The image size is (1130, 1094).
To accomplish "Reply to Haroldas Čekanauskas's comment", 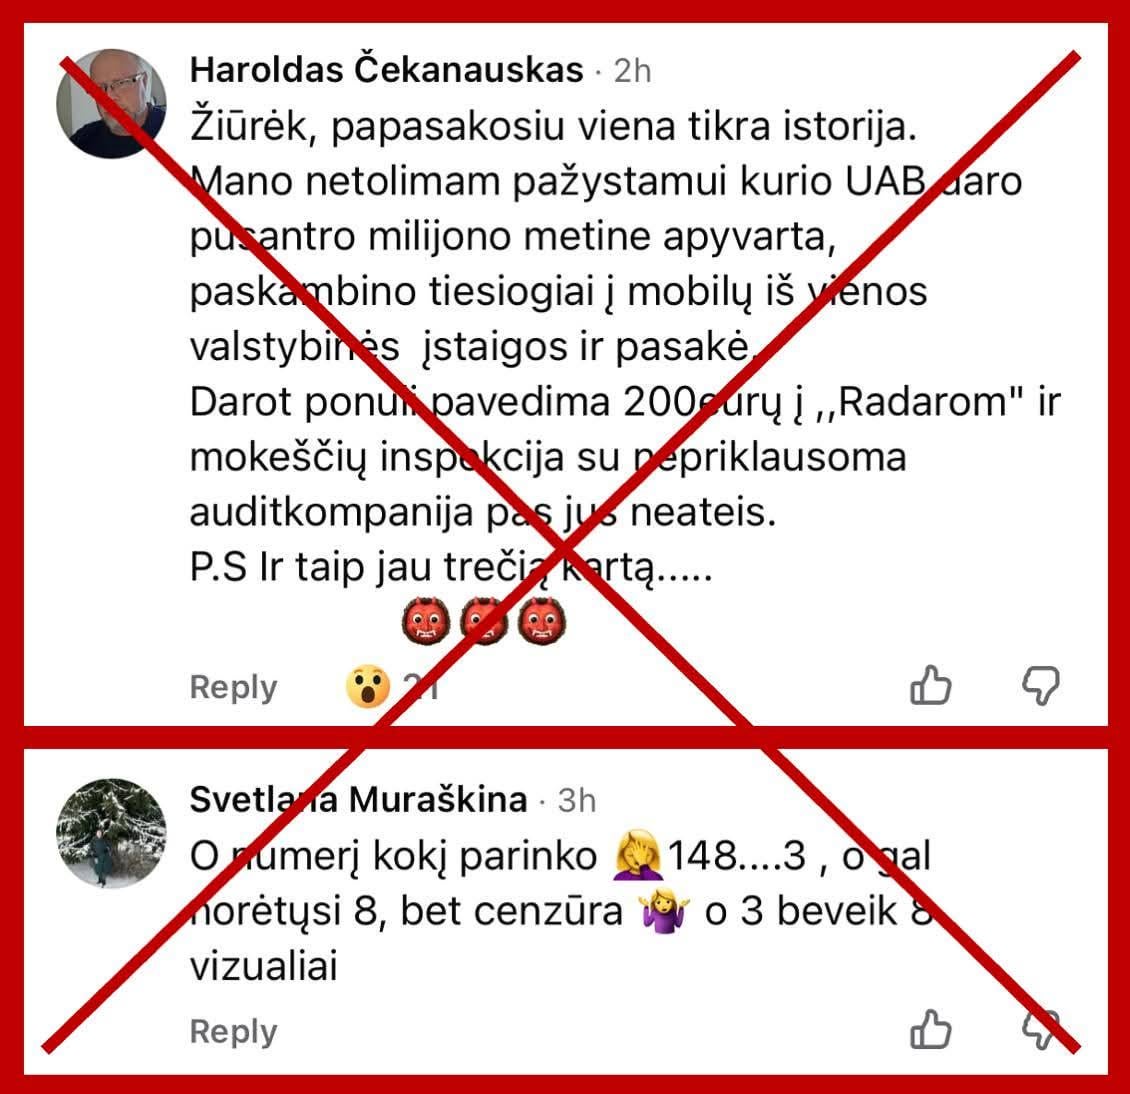I will pos(233,687).
